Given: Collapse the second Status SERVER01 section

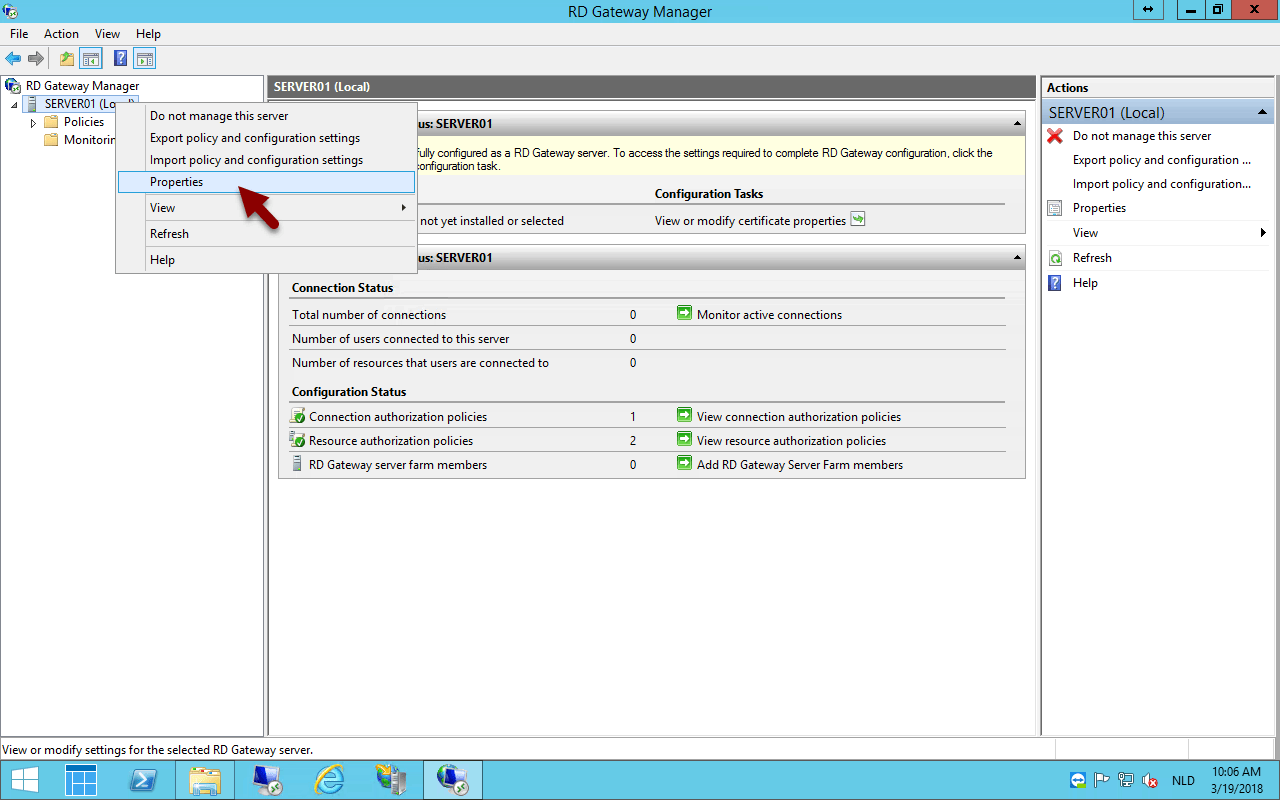Looking at the screenshot, I should coord(1018,258).
